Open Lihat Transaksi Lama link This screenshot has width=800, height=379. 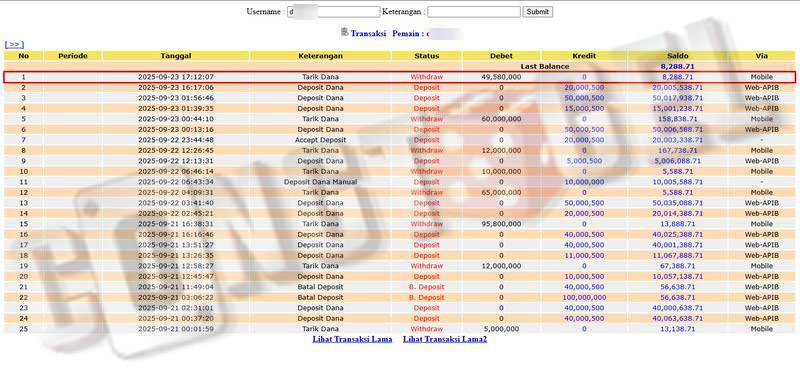[x=352, y=339]
